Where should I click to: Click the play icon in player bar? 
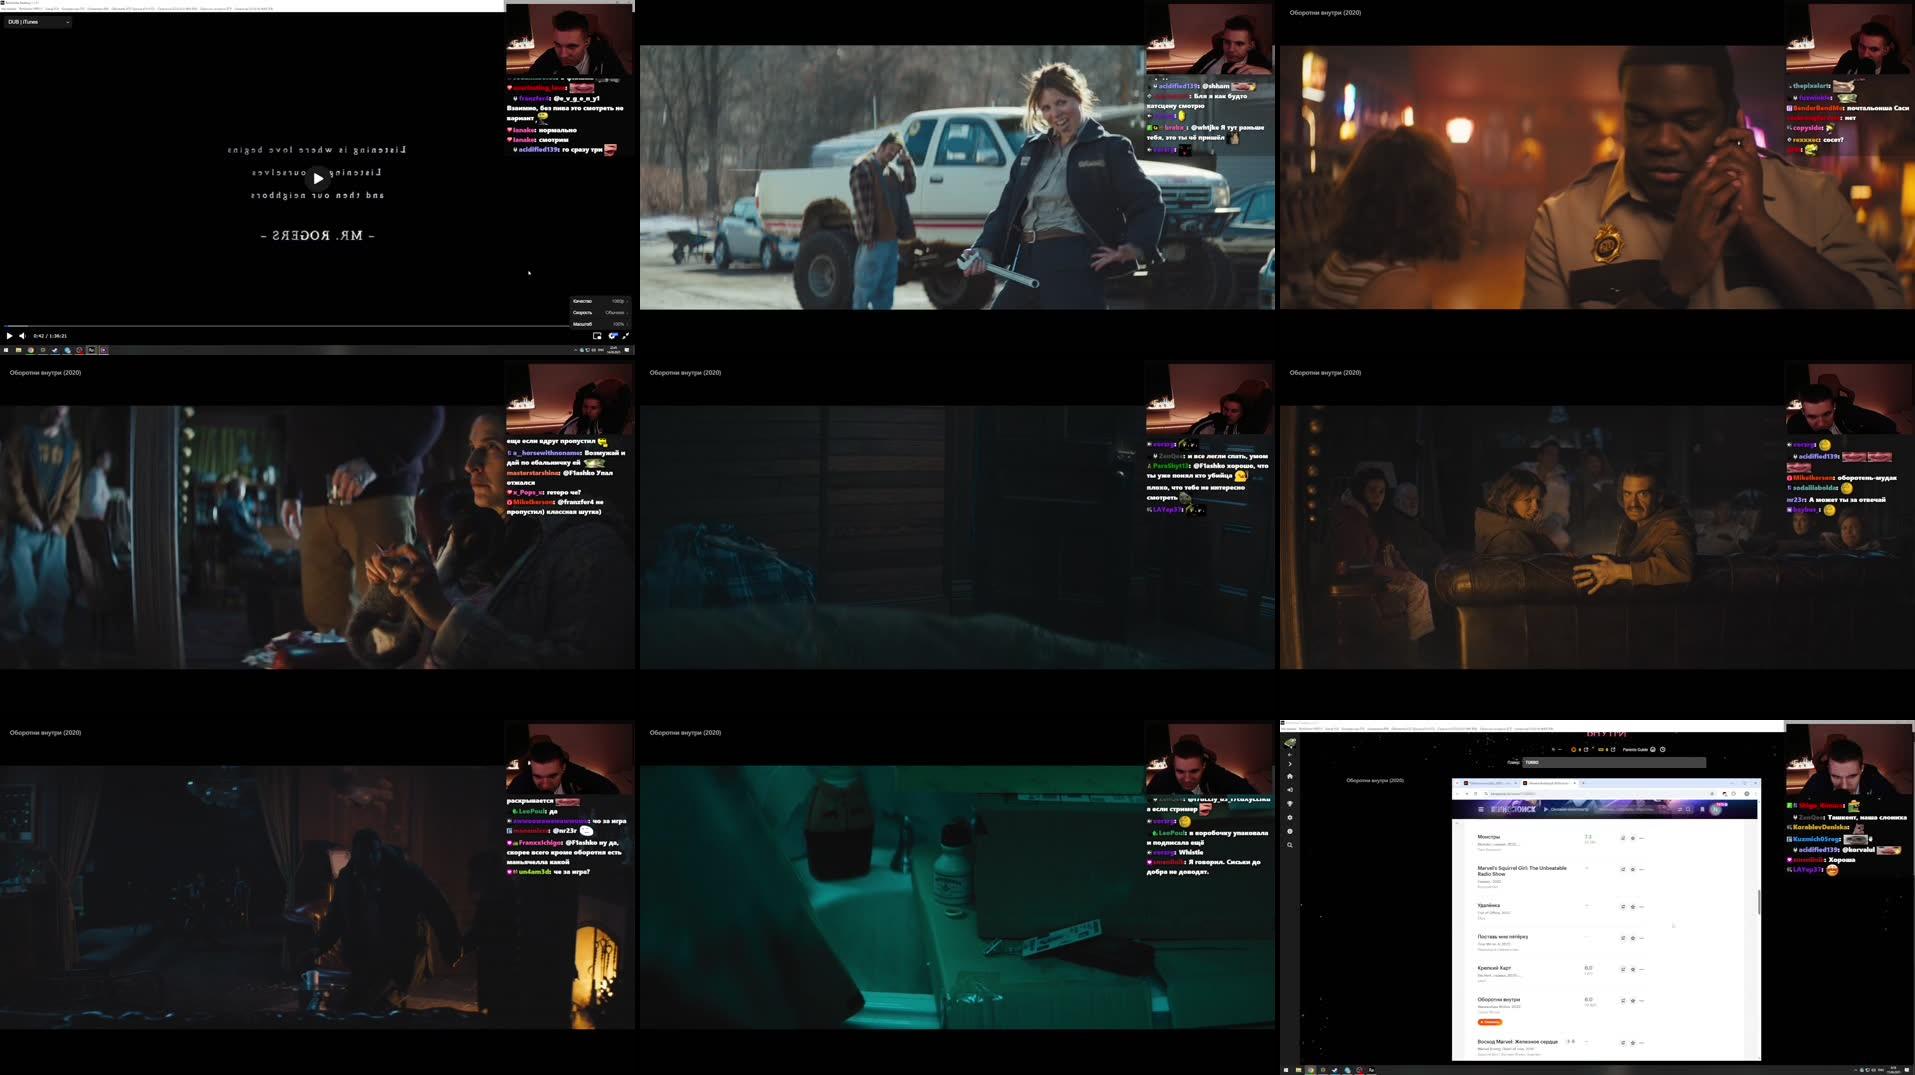pos(10,336)
